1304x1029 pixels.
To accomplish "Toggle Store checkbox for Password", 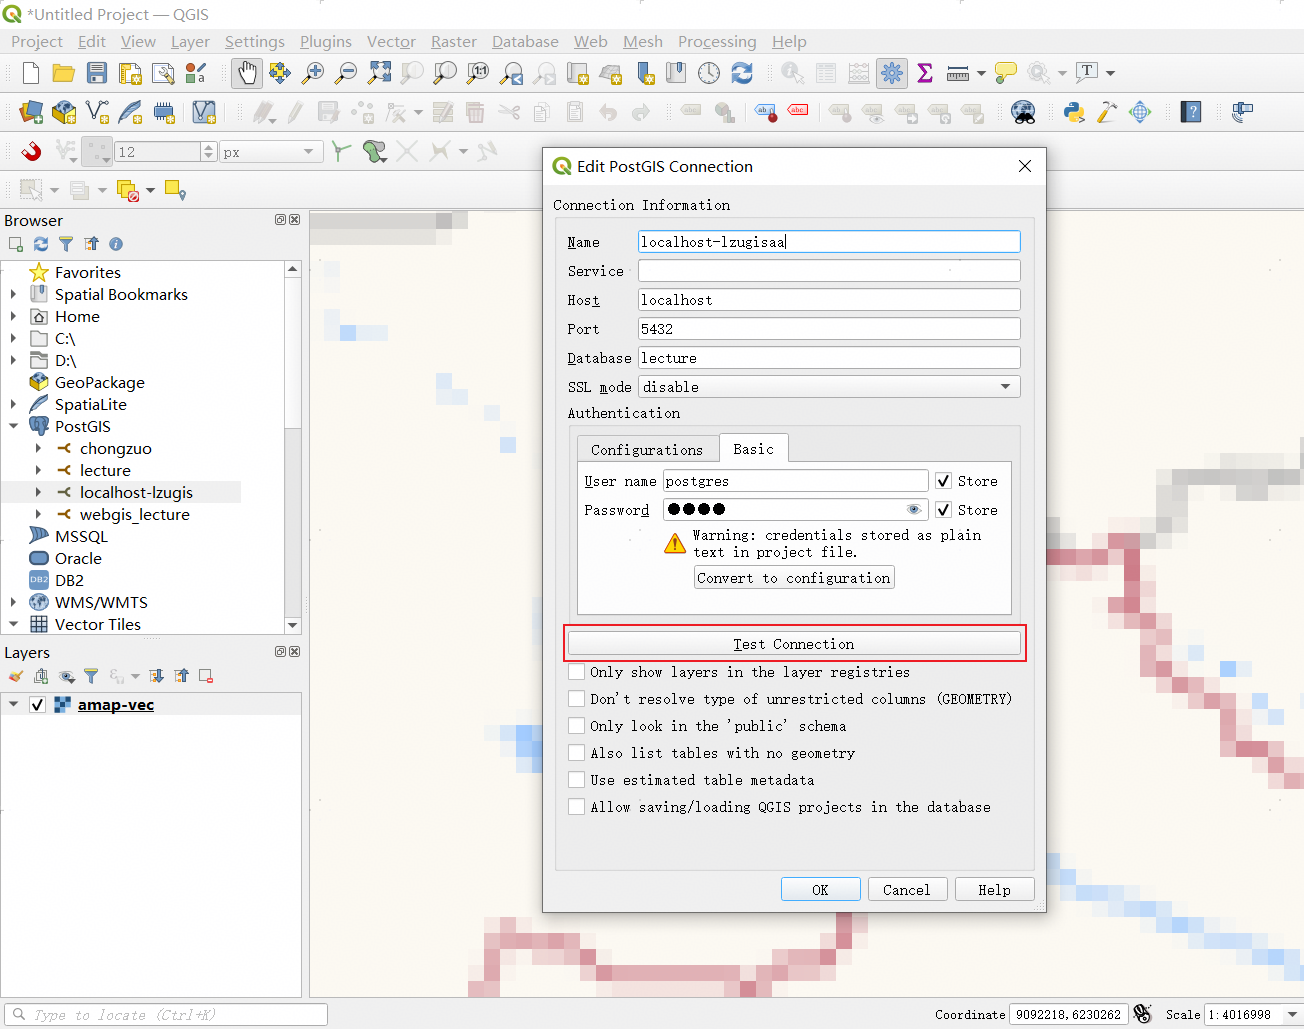I will 943,510.
